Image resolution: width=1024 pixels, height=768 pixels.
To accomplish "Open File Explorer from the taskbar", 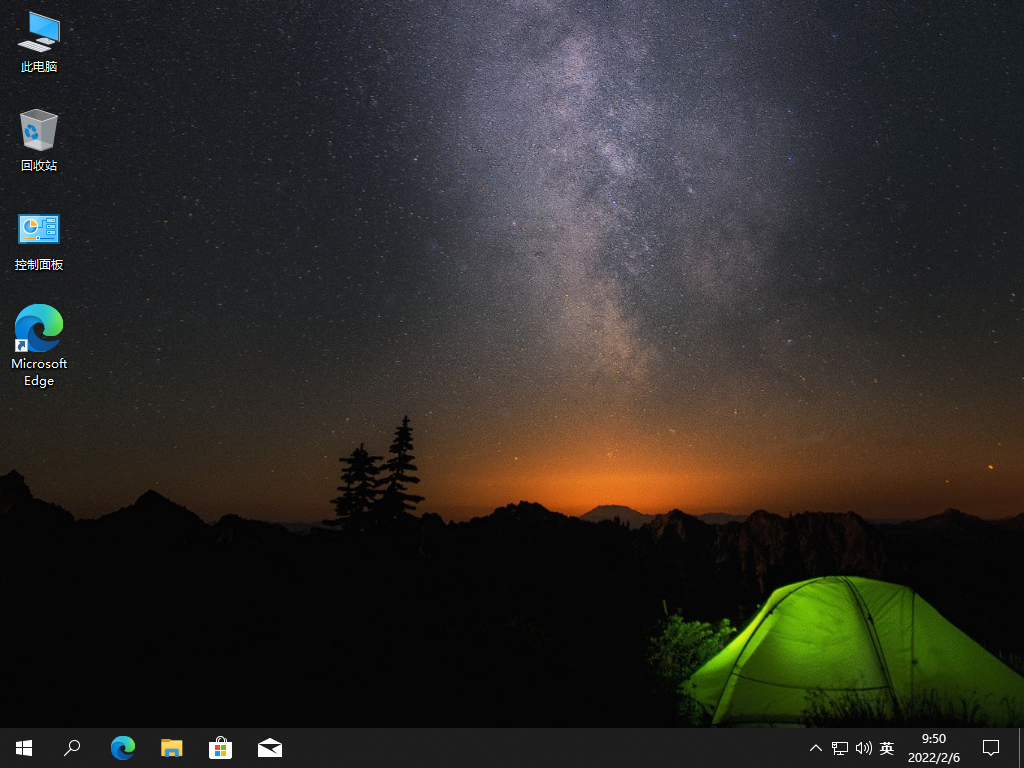I will coord(171,747).
